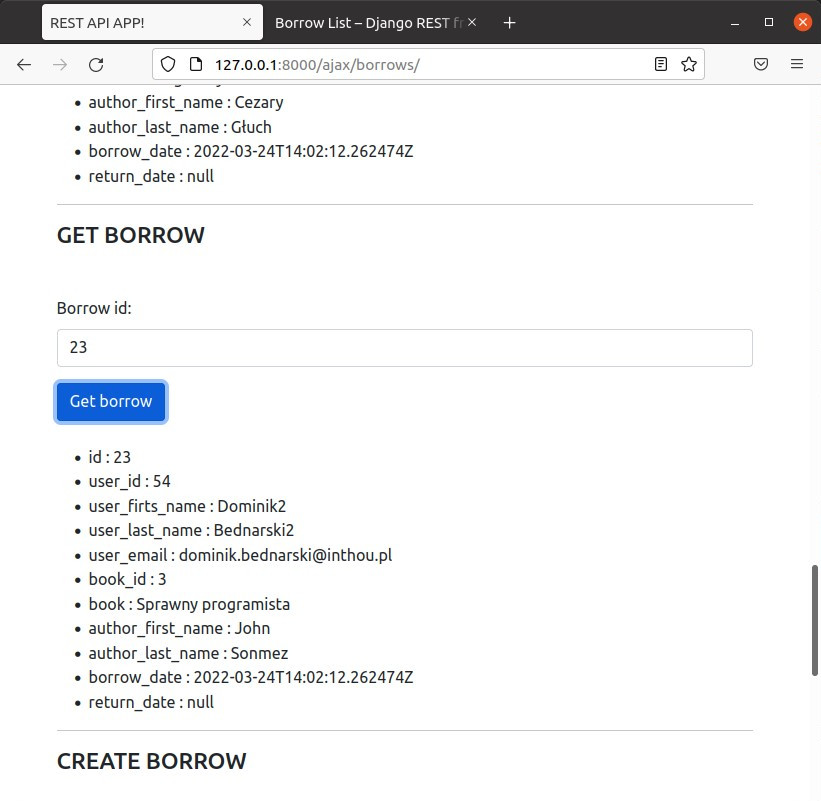Go back to the previous page
The height and width of the screenshot is (801, 821).
click(24, 64)
